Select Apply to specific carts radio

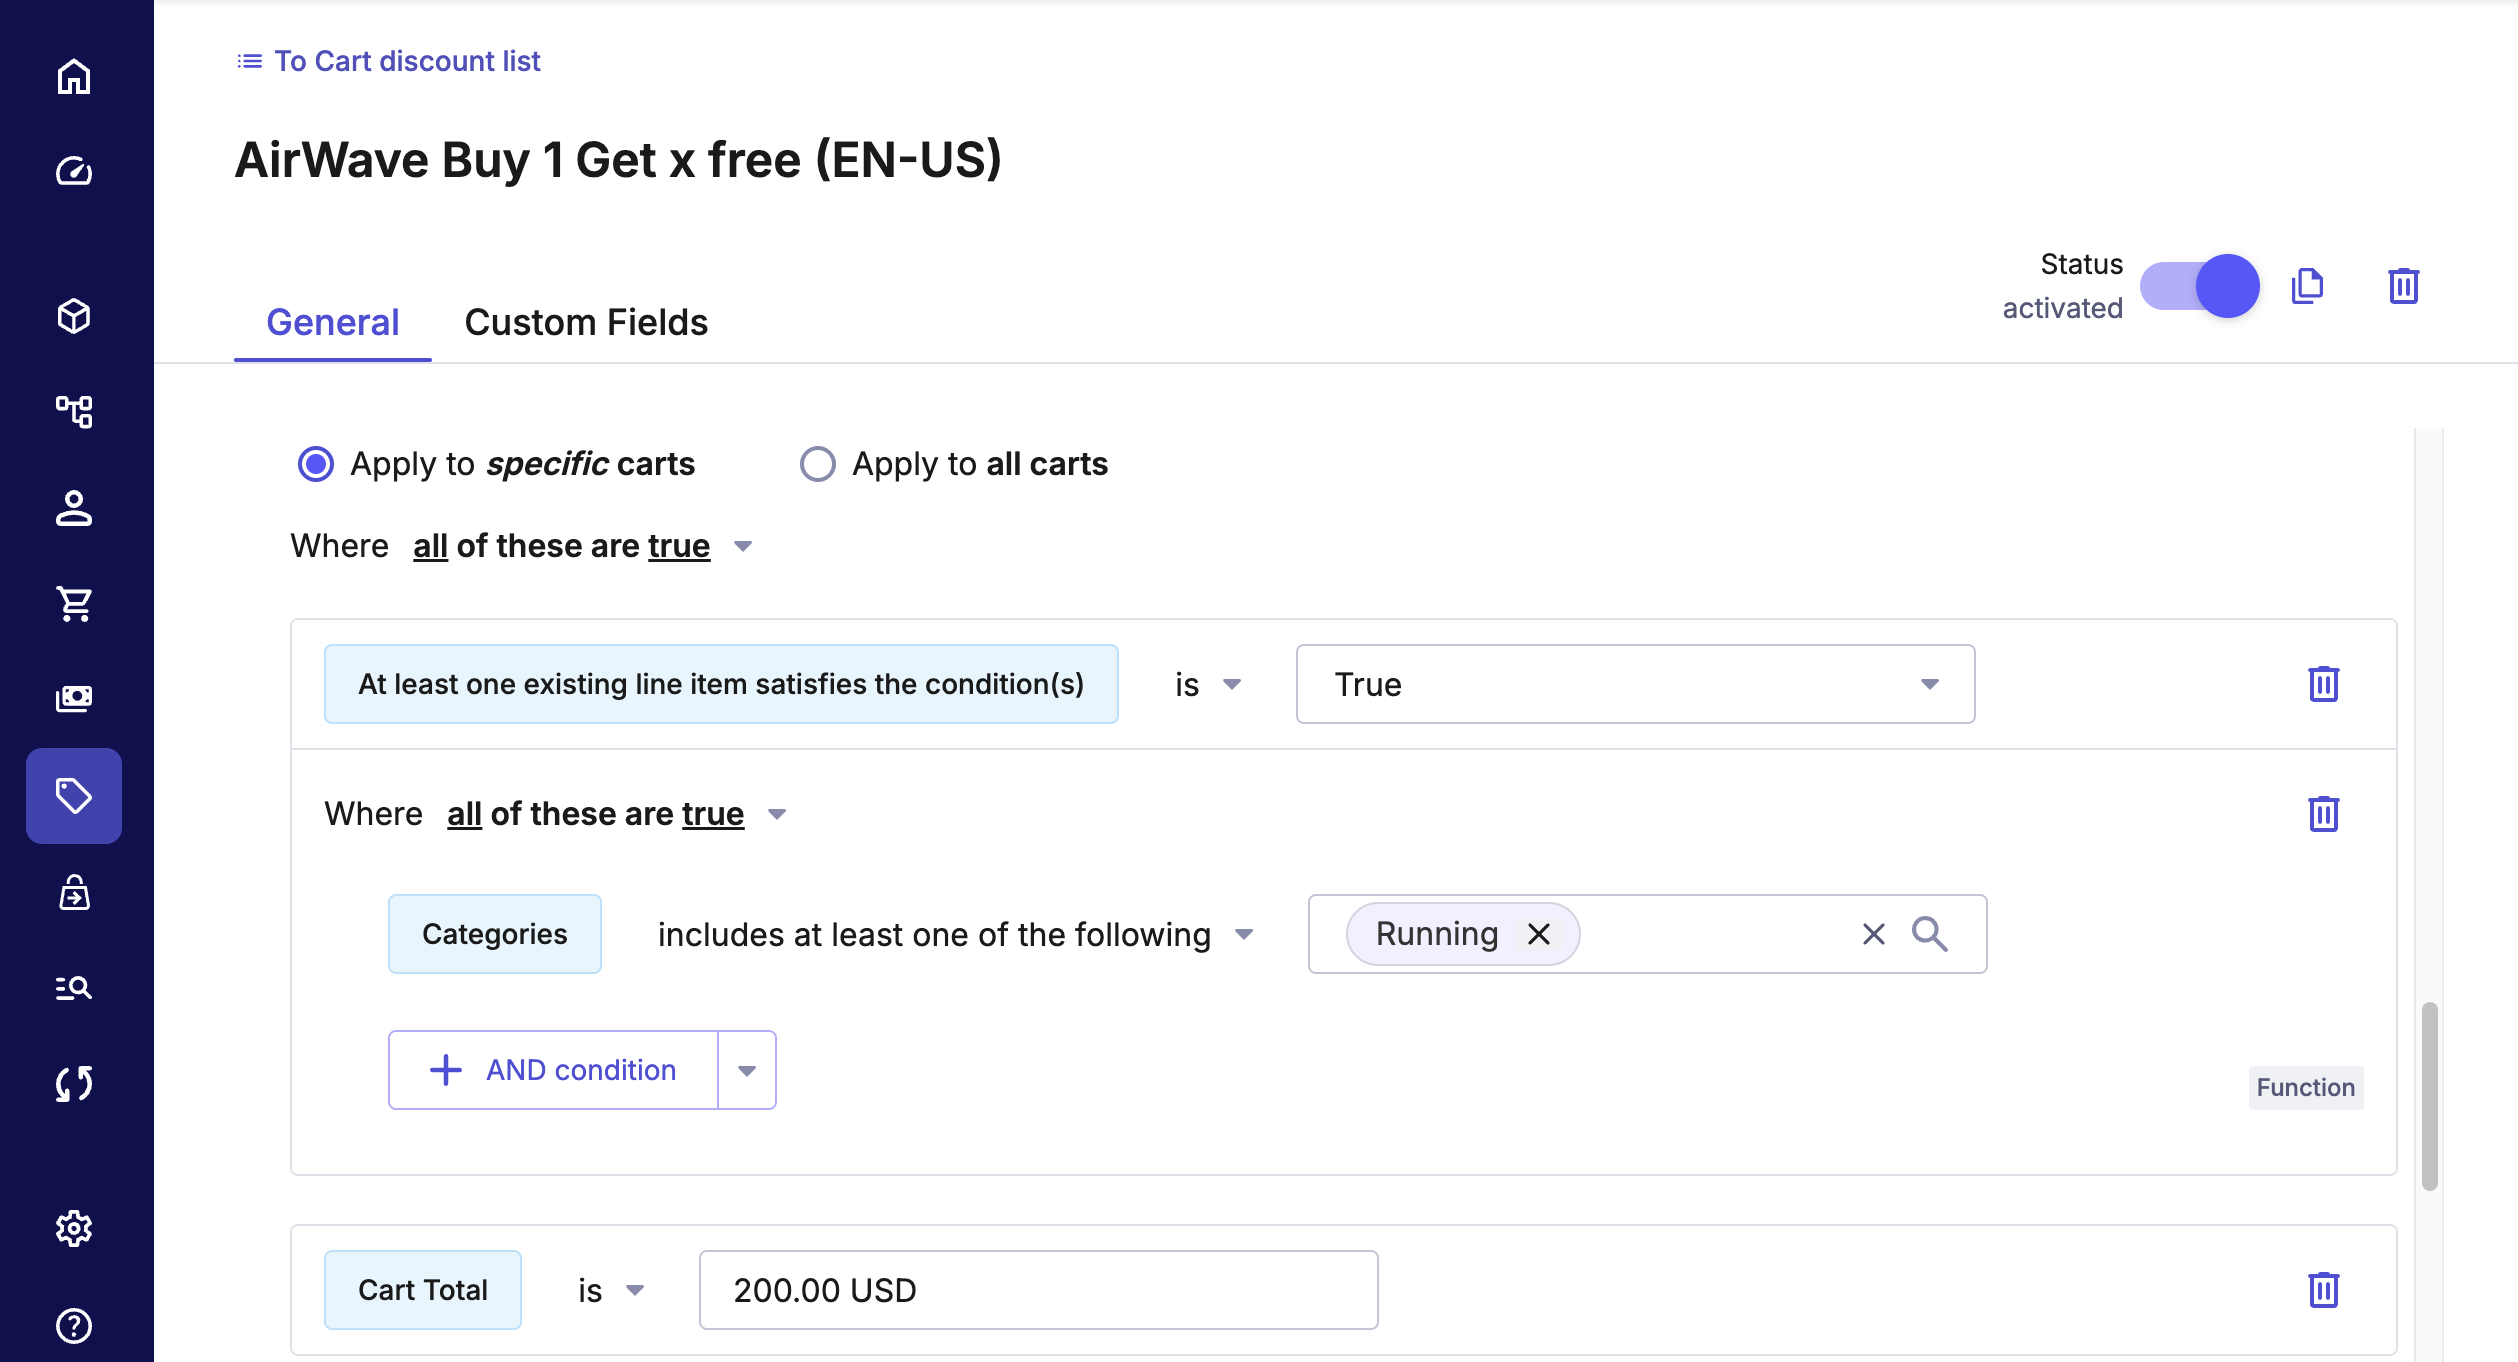point(316,464)
